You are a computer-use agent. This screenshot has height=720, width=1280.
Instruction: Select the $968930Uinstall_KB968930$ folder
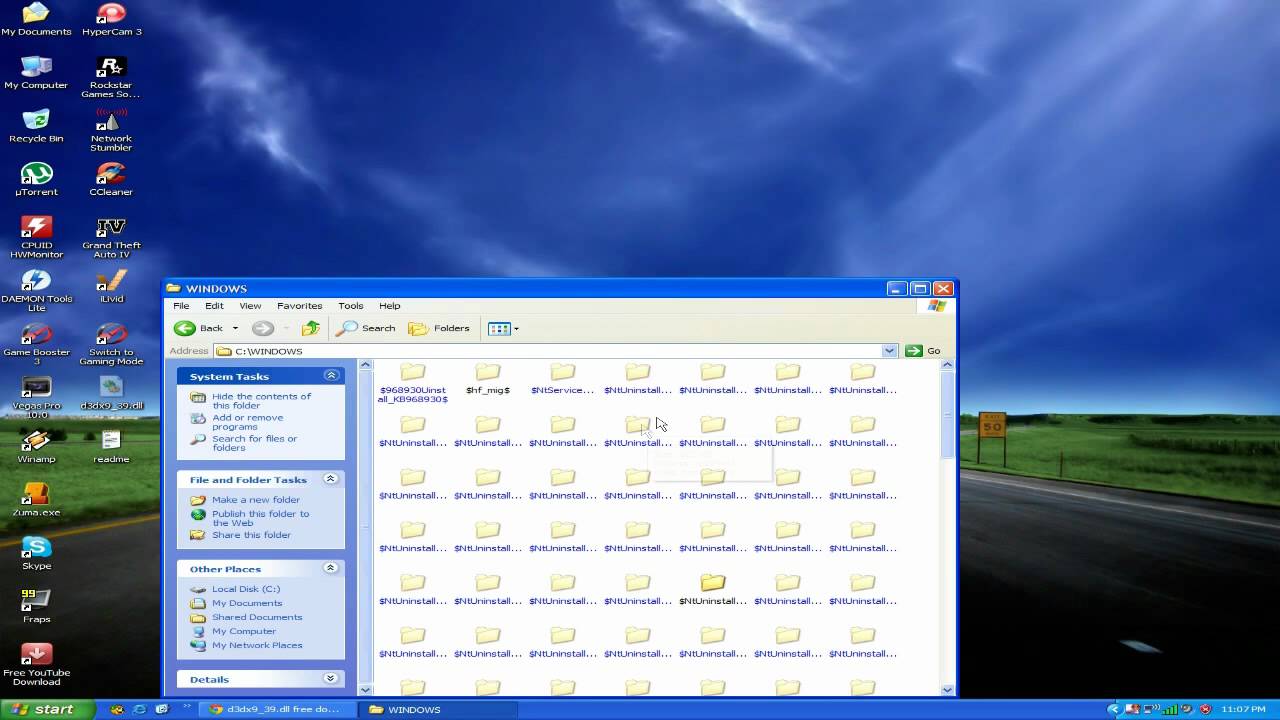[x=413, y=384]
